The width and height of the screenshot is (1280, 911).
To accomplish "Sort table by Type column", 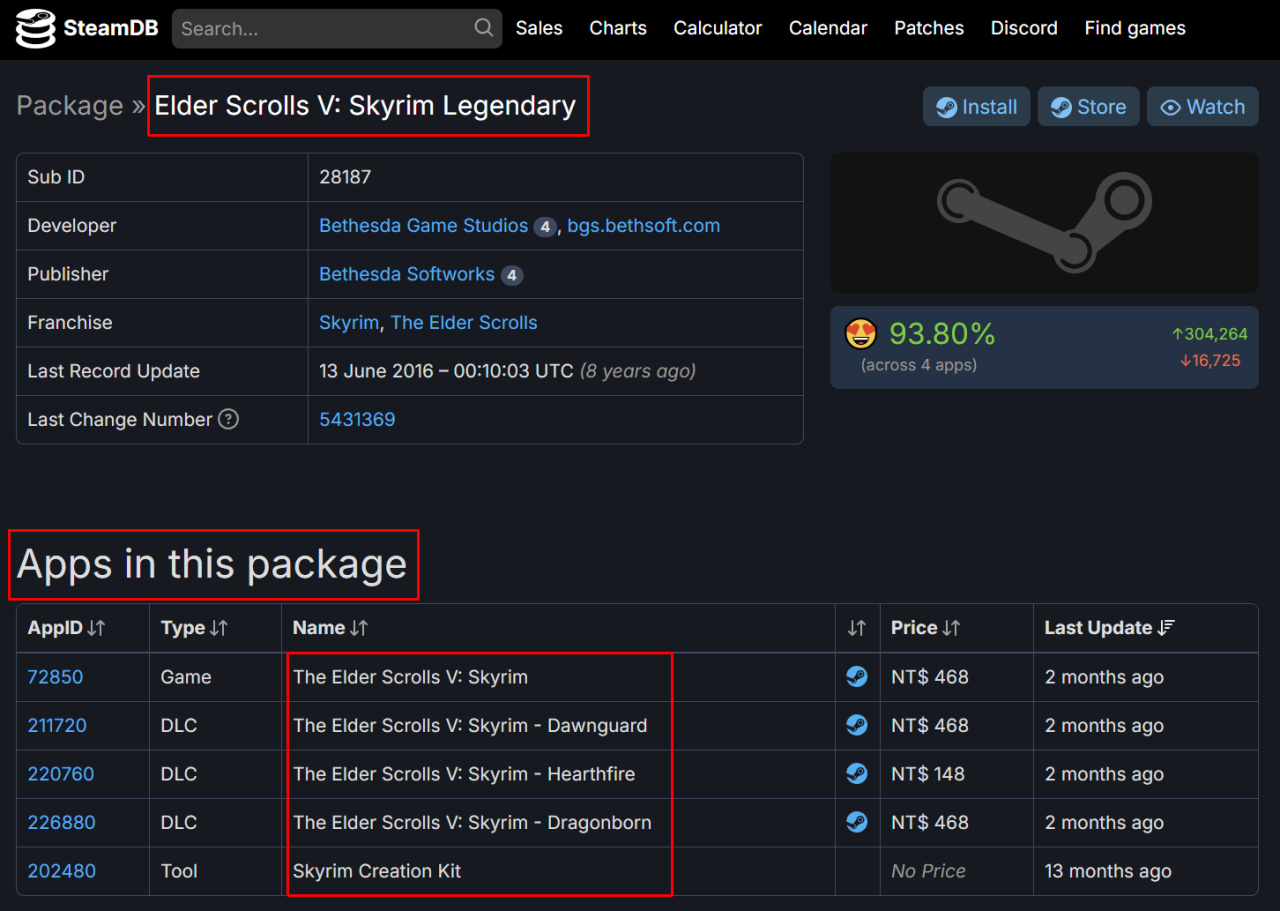I will [194, 628].
